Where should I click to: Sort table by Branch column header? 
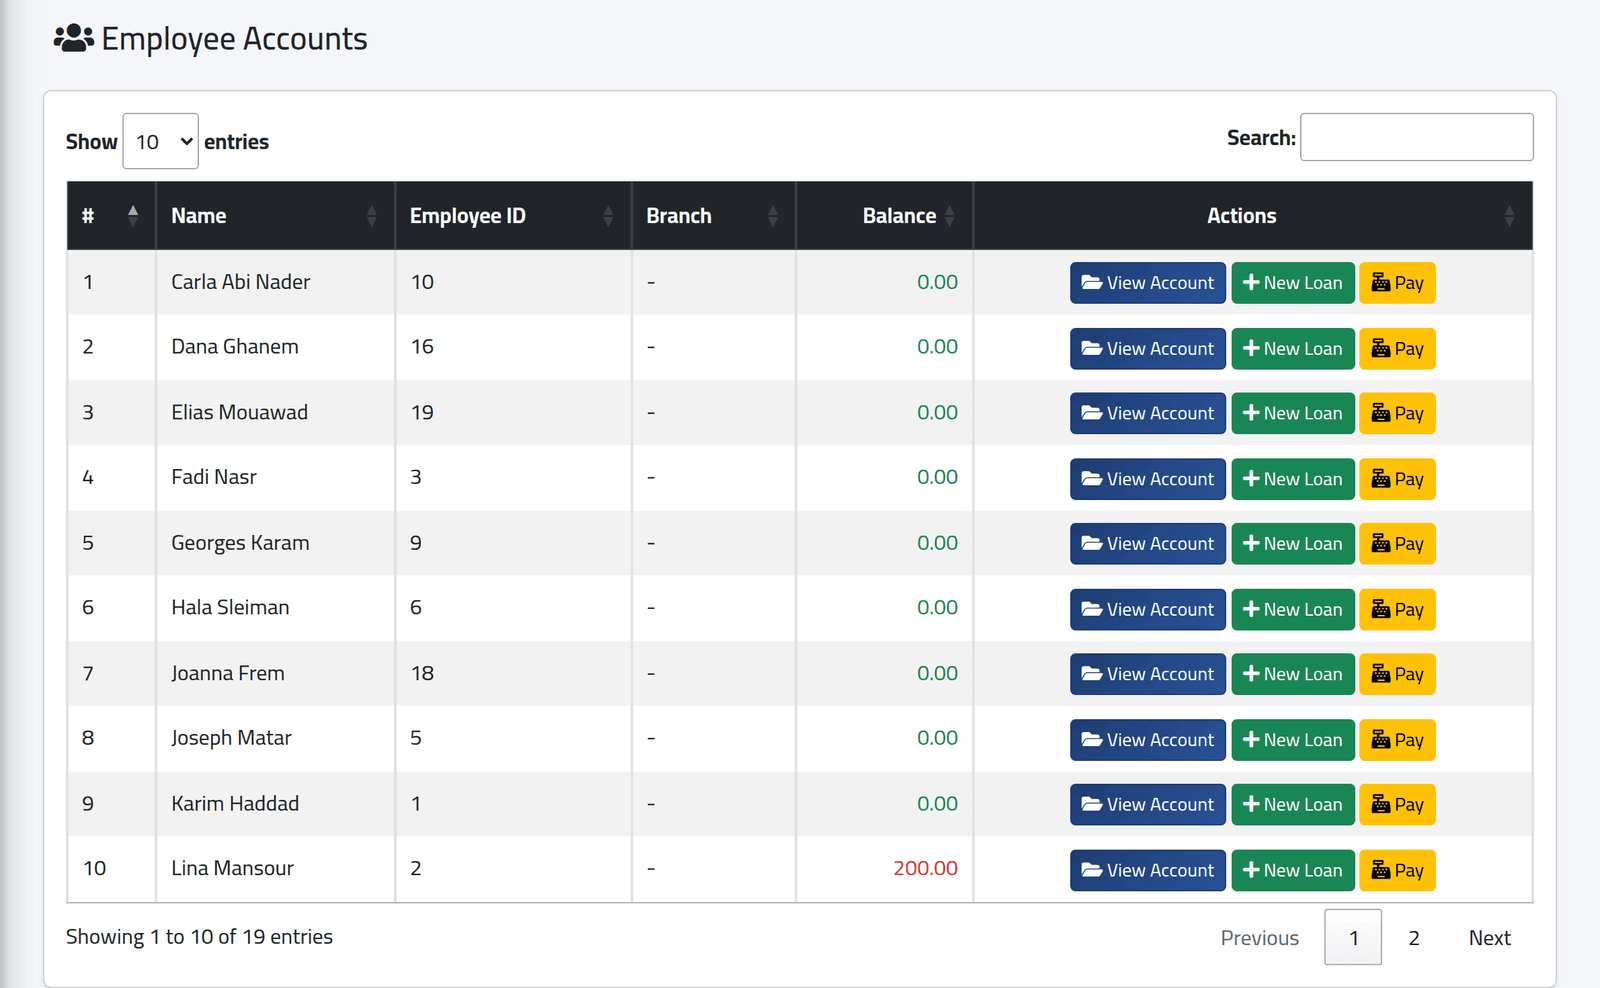click(x=713, y=215)
